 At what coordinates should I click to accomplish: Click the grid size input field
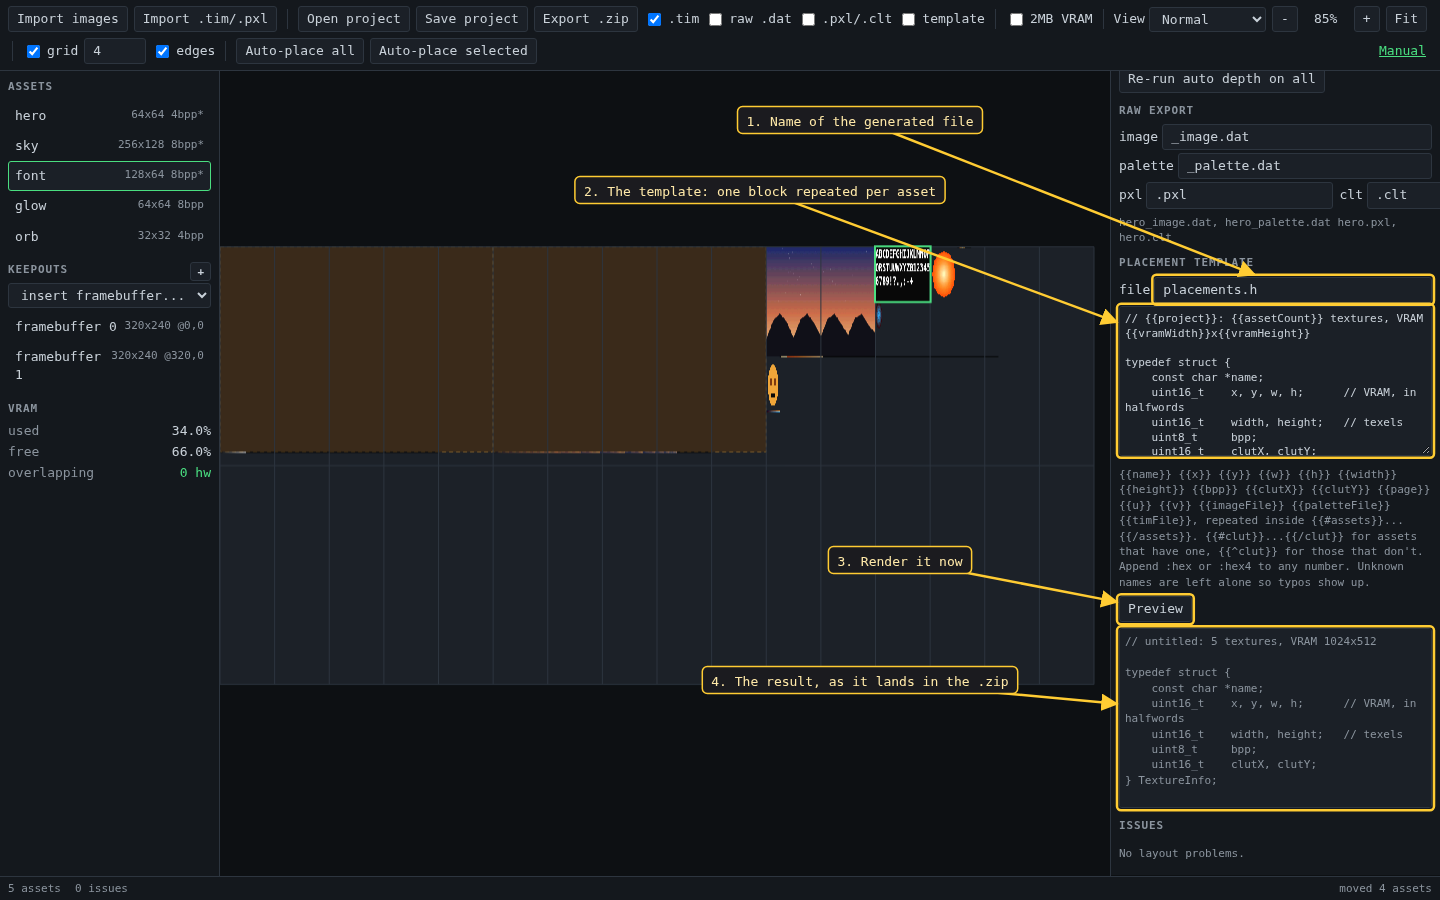tap(114, 51)
